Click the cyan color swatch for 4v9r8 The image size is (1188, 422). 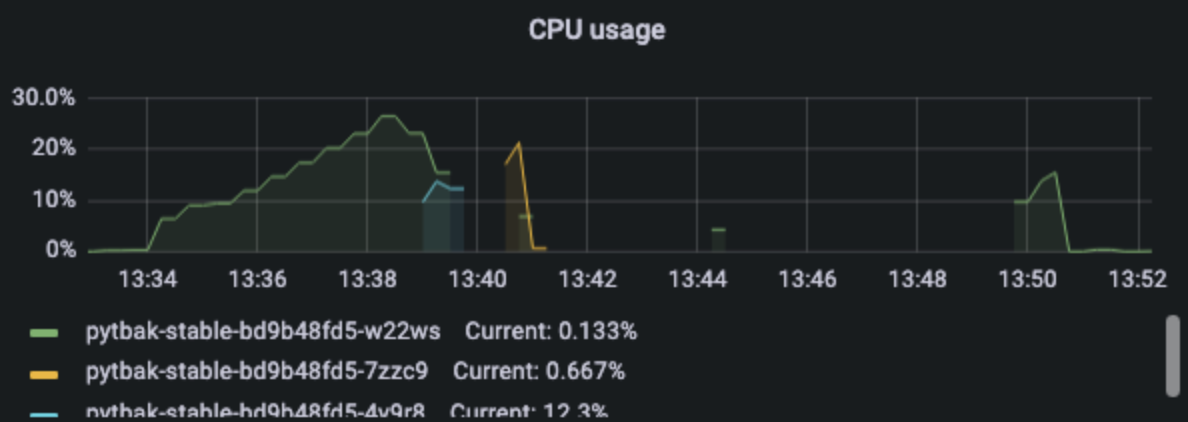(44, 416)
